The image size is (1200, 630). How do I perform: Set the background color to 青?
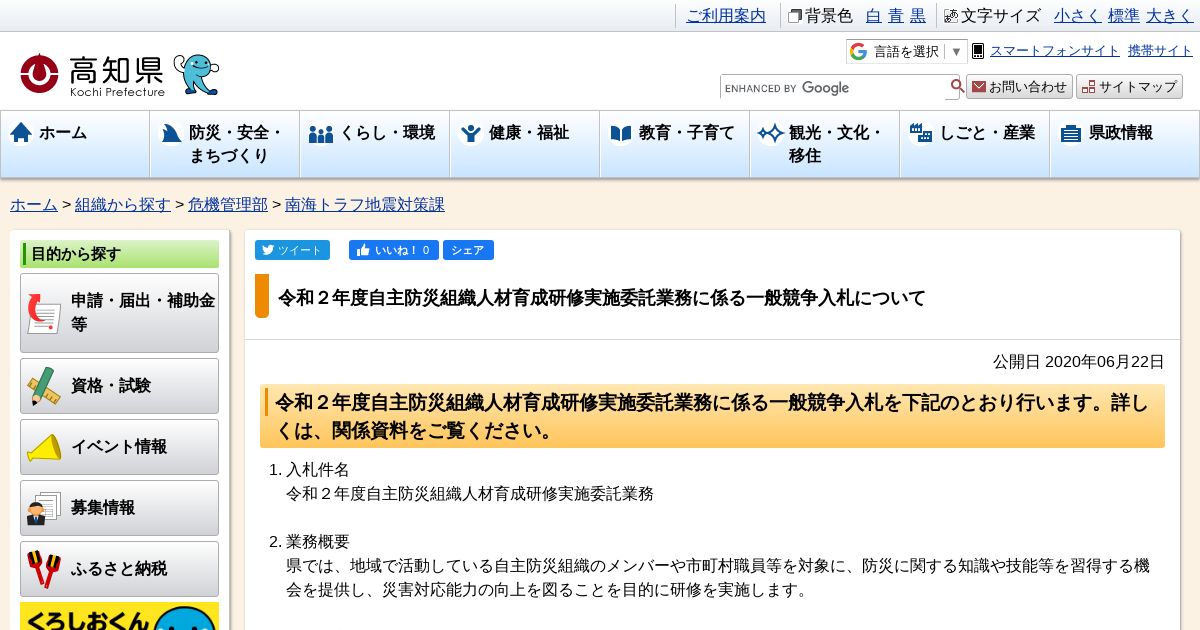click(895, 15)
